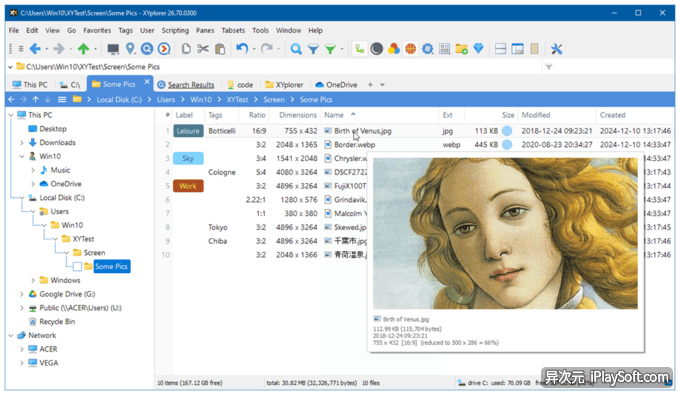This screenshot has height=395, width=680.
Task: Click the breadcrumb bar back arrow
Action: tap(11, 100)
